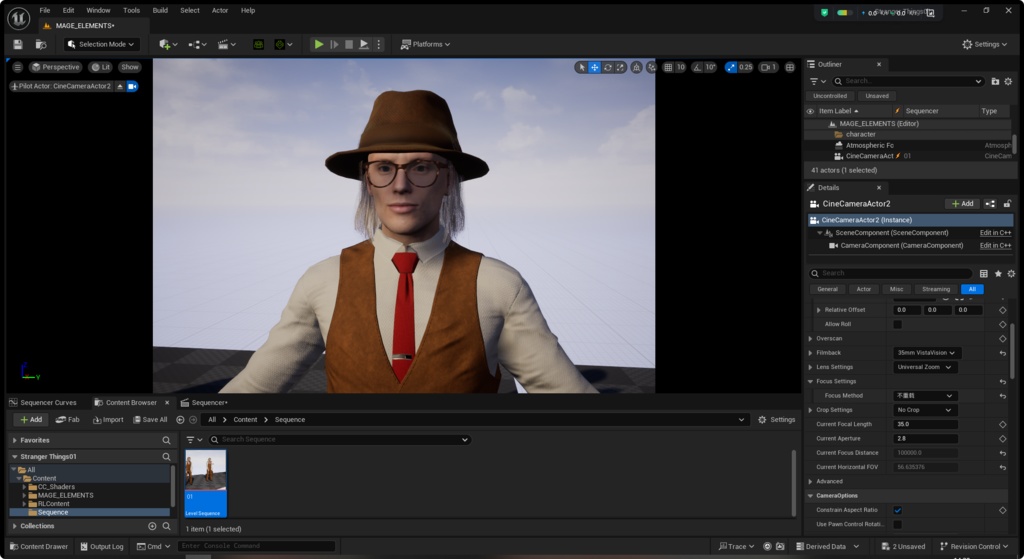This screenshot has height=559, width=1024.
Task: Click the Stop simulation button
Action: pyautogui.click(x=349, y=44)
